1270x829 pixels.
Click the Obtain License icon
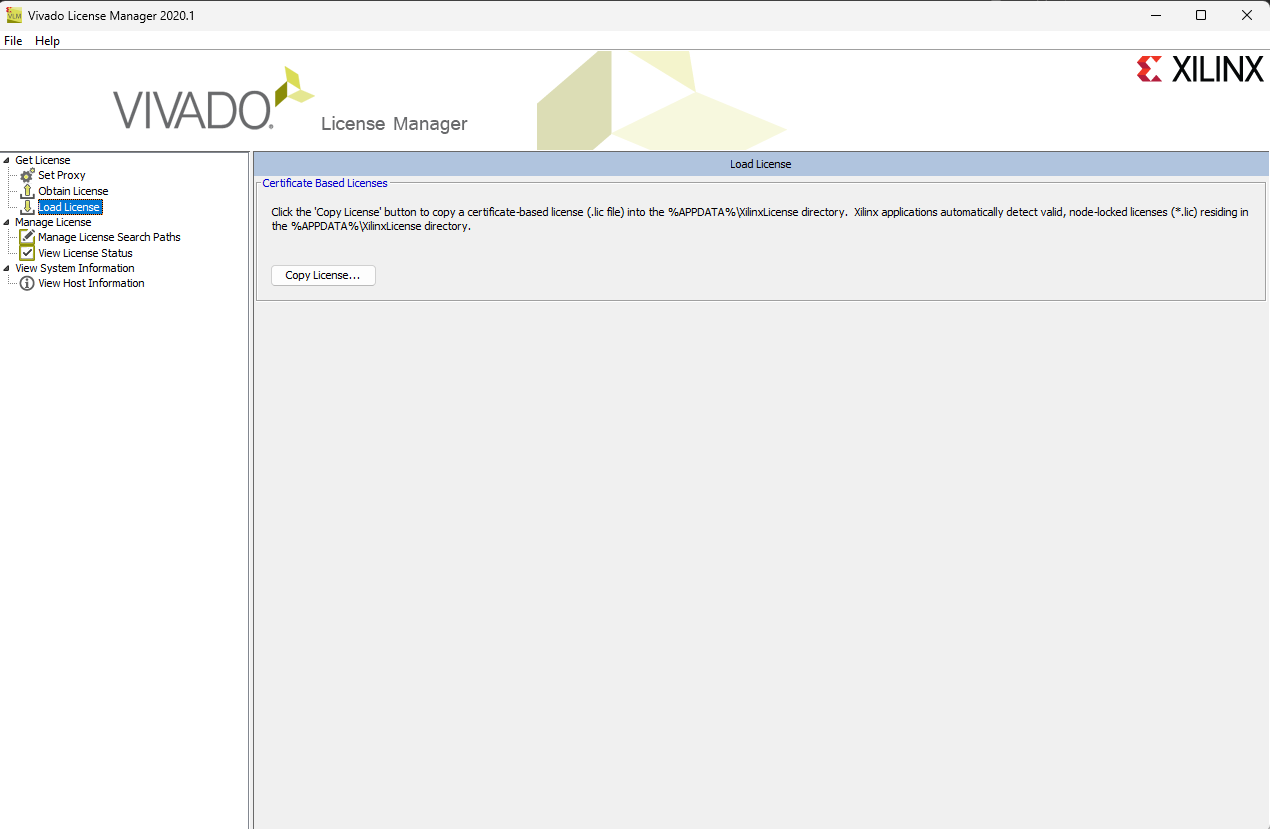tap(27, 191)
